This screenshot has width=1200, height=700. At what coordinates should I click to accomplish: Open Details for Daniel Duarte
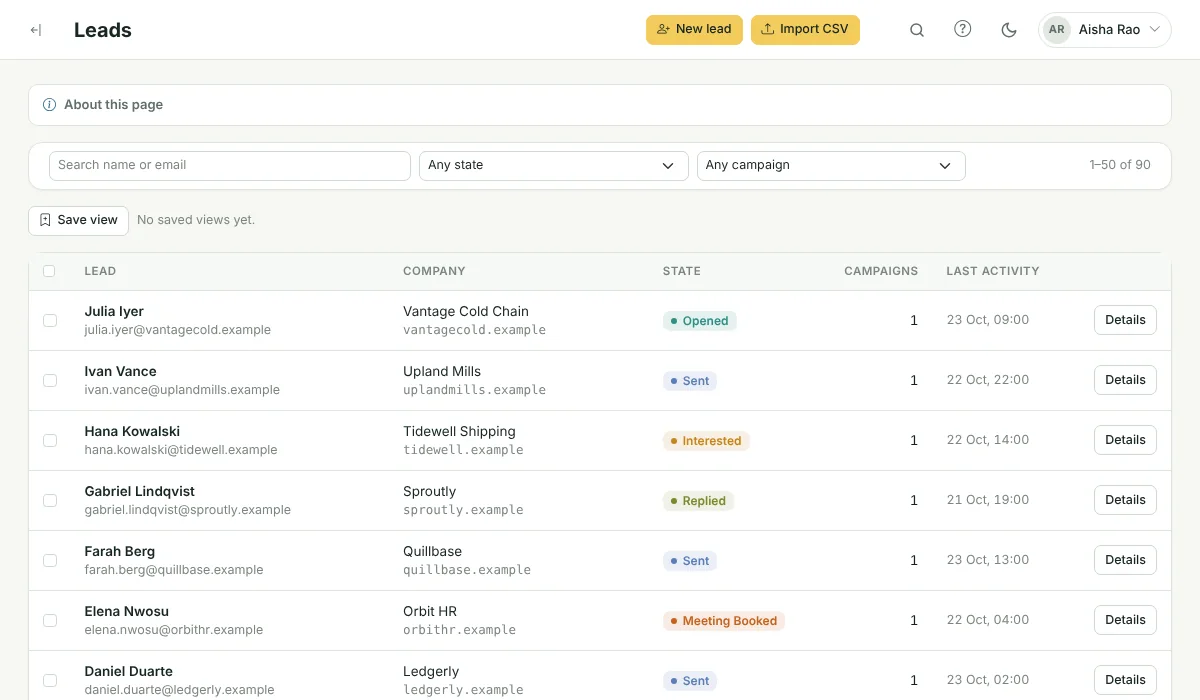click(x=1125, y=680)
